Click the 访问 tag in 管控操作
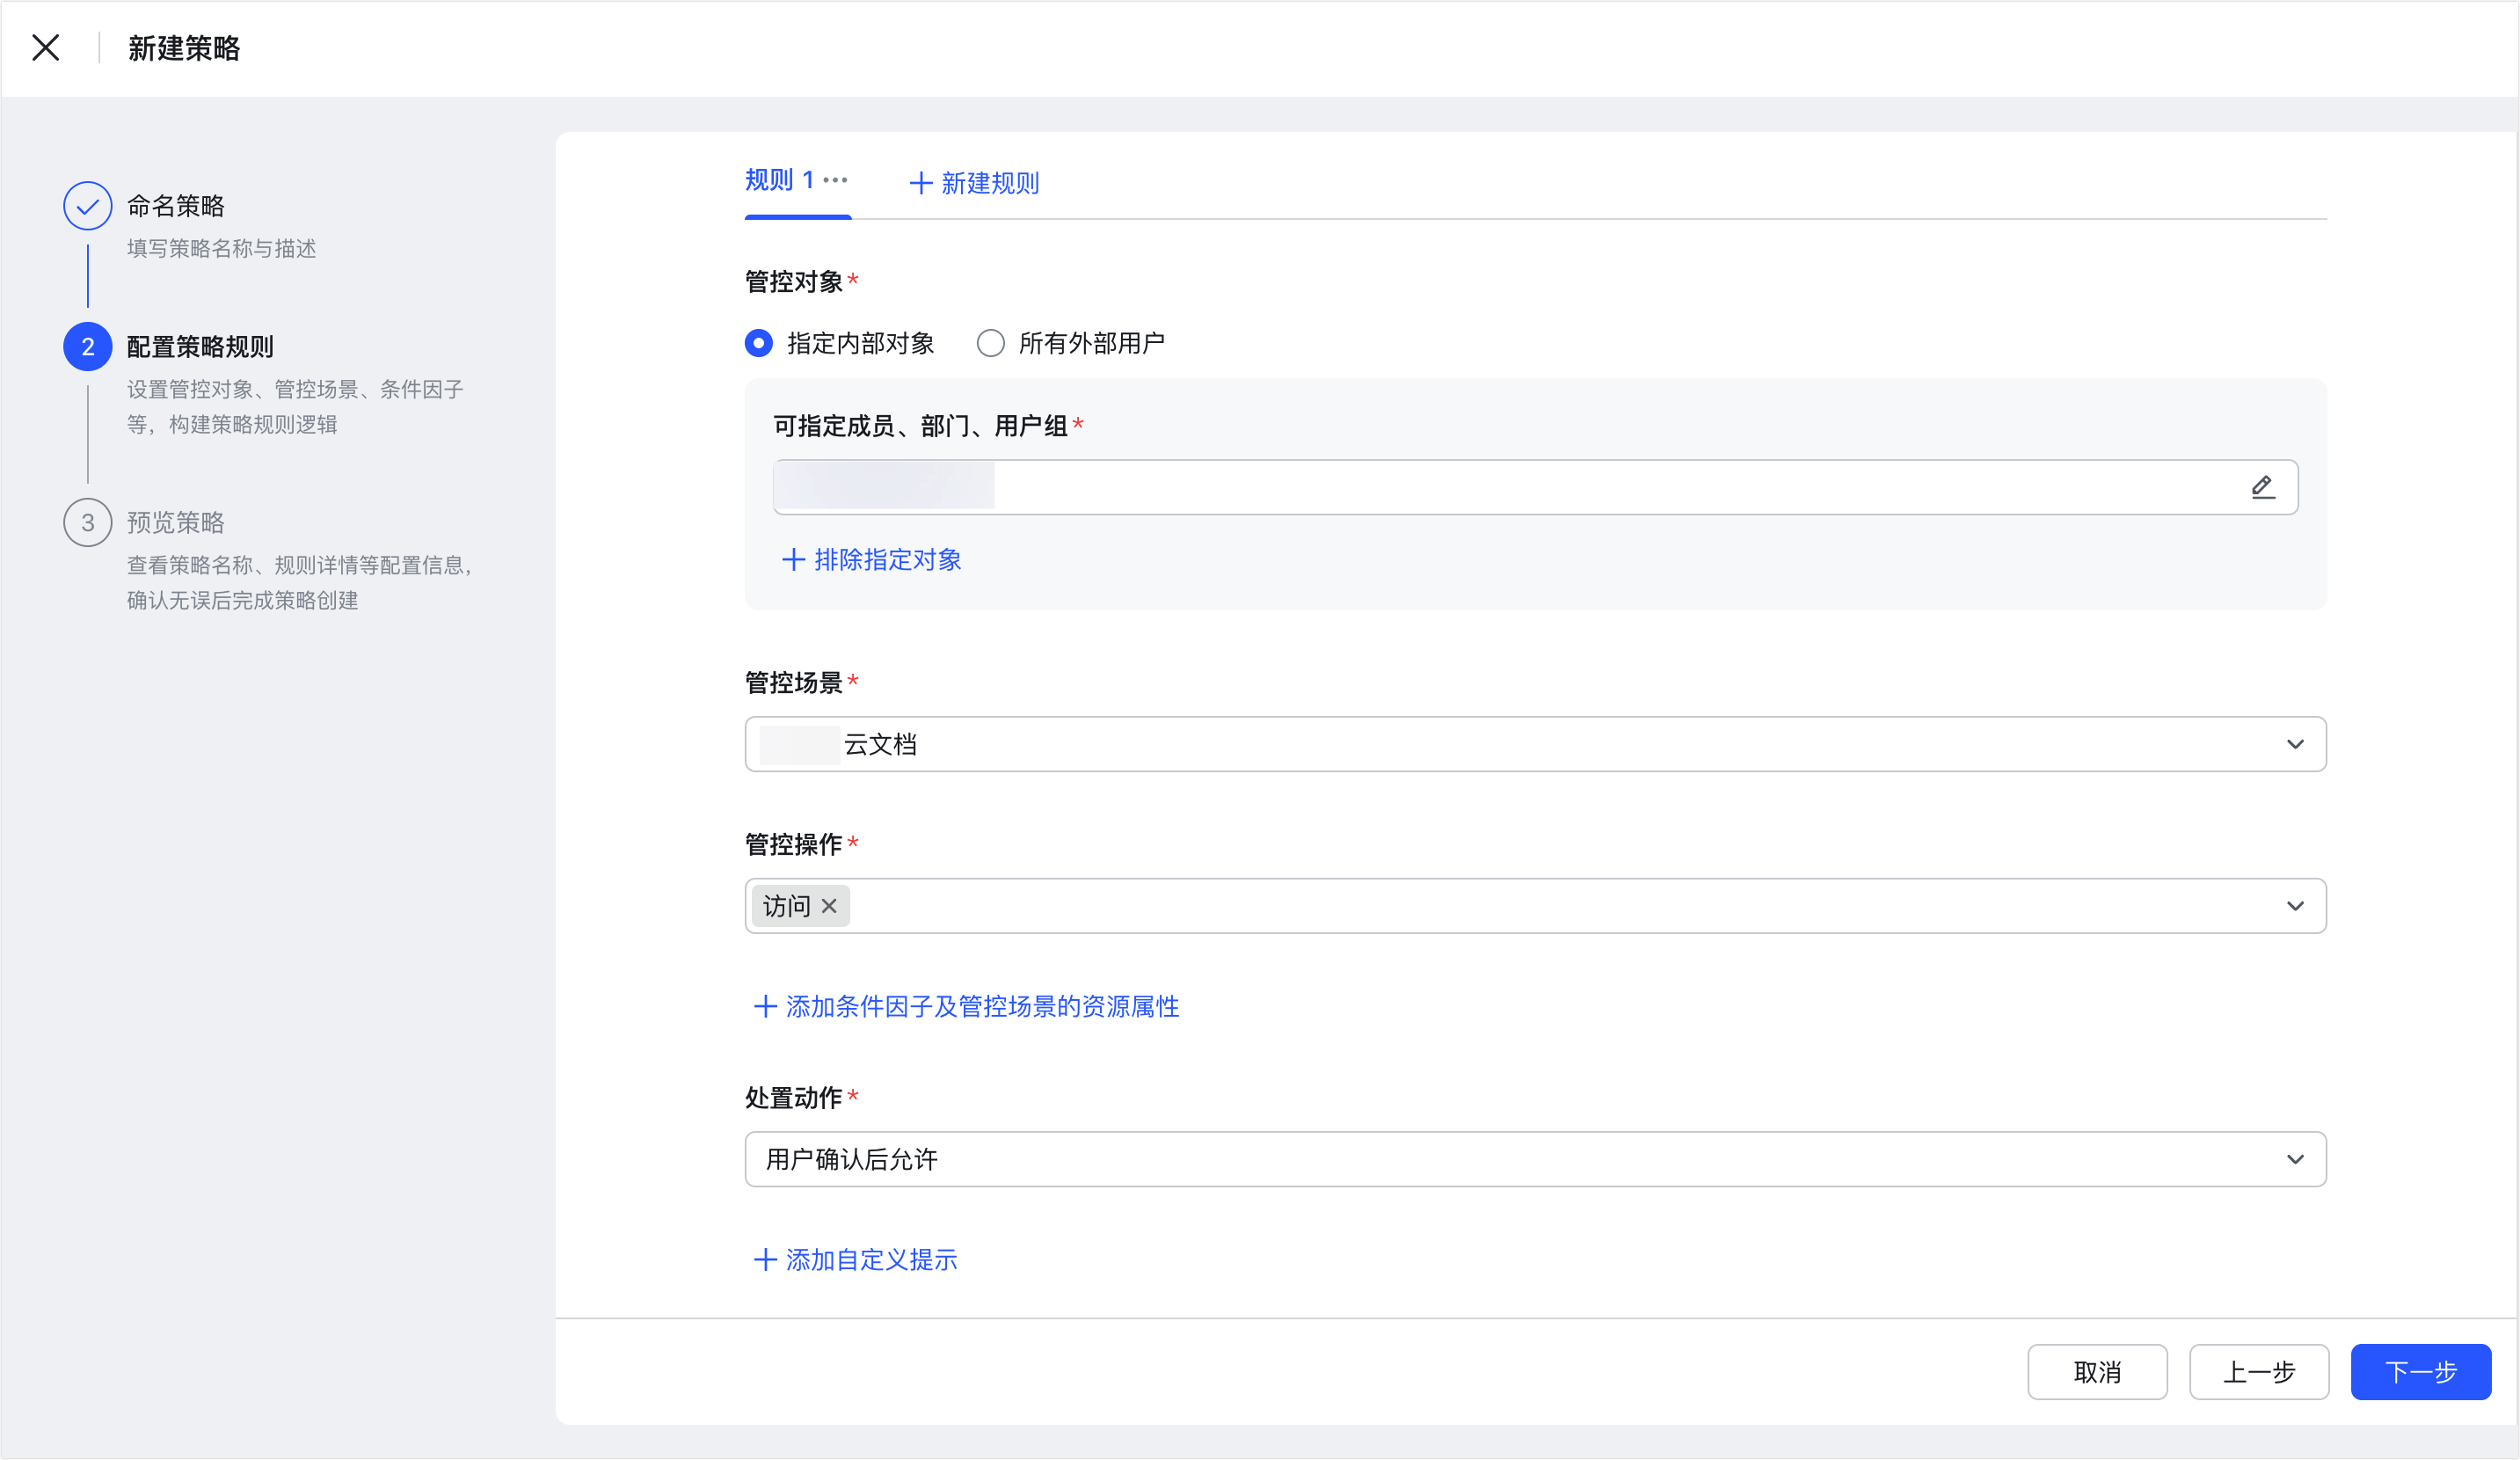The image size is (2520, 1460). [800, 906]
